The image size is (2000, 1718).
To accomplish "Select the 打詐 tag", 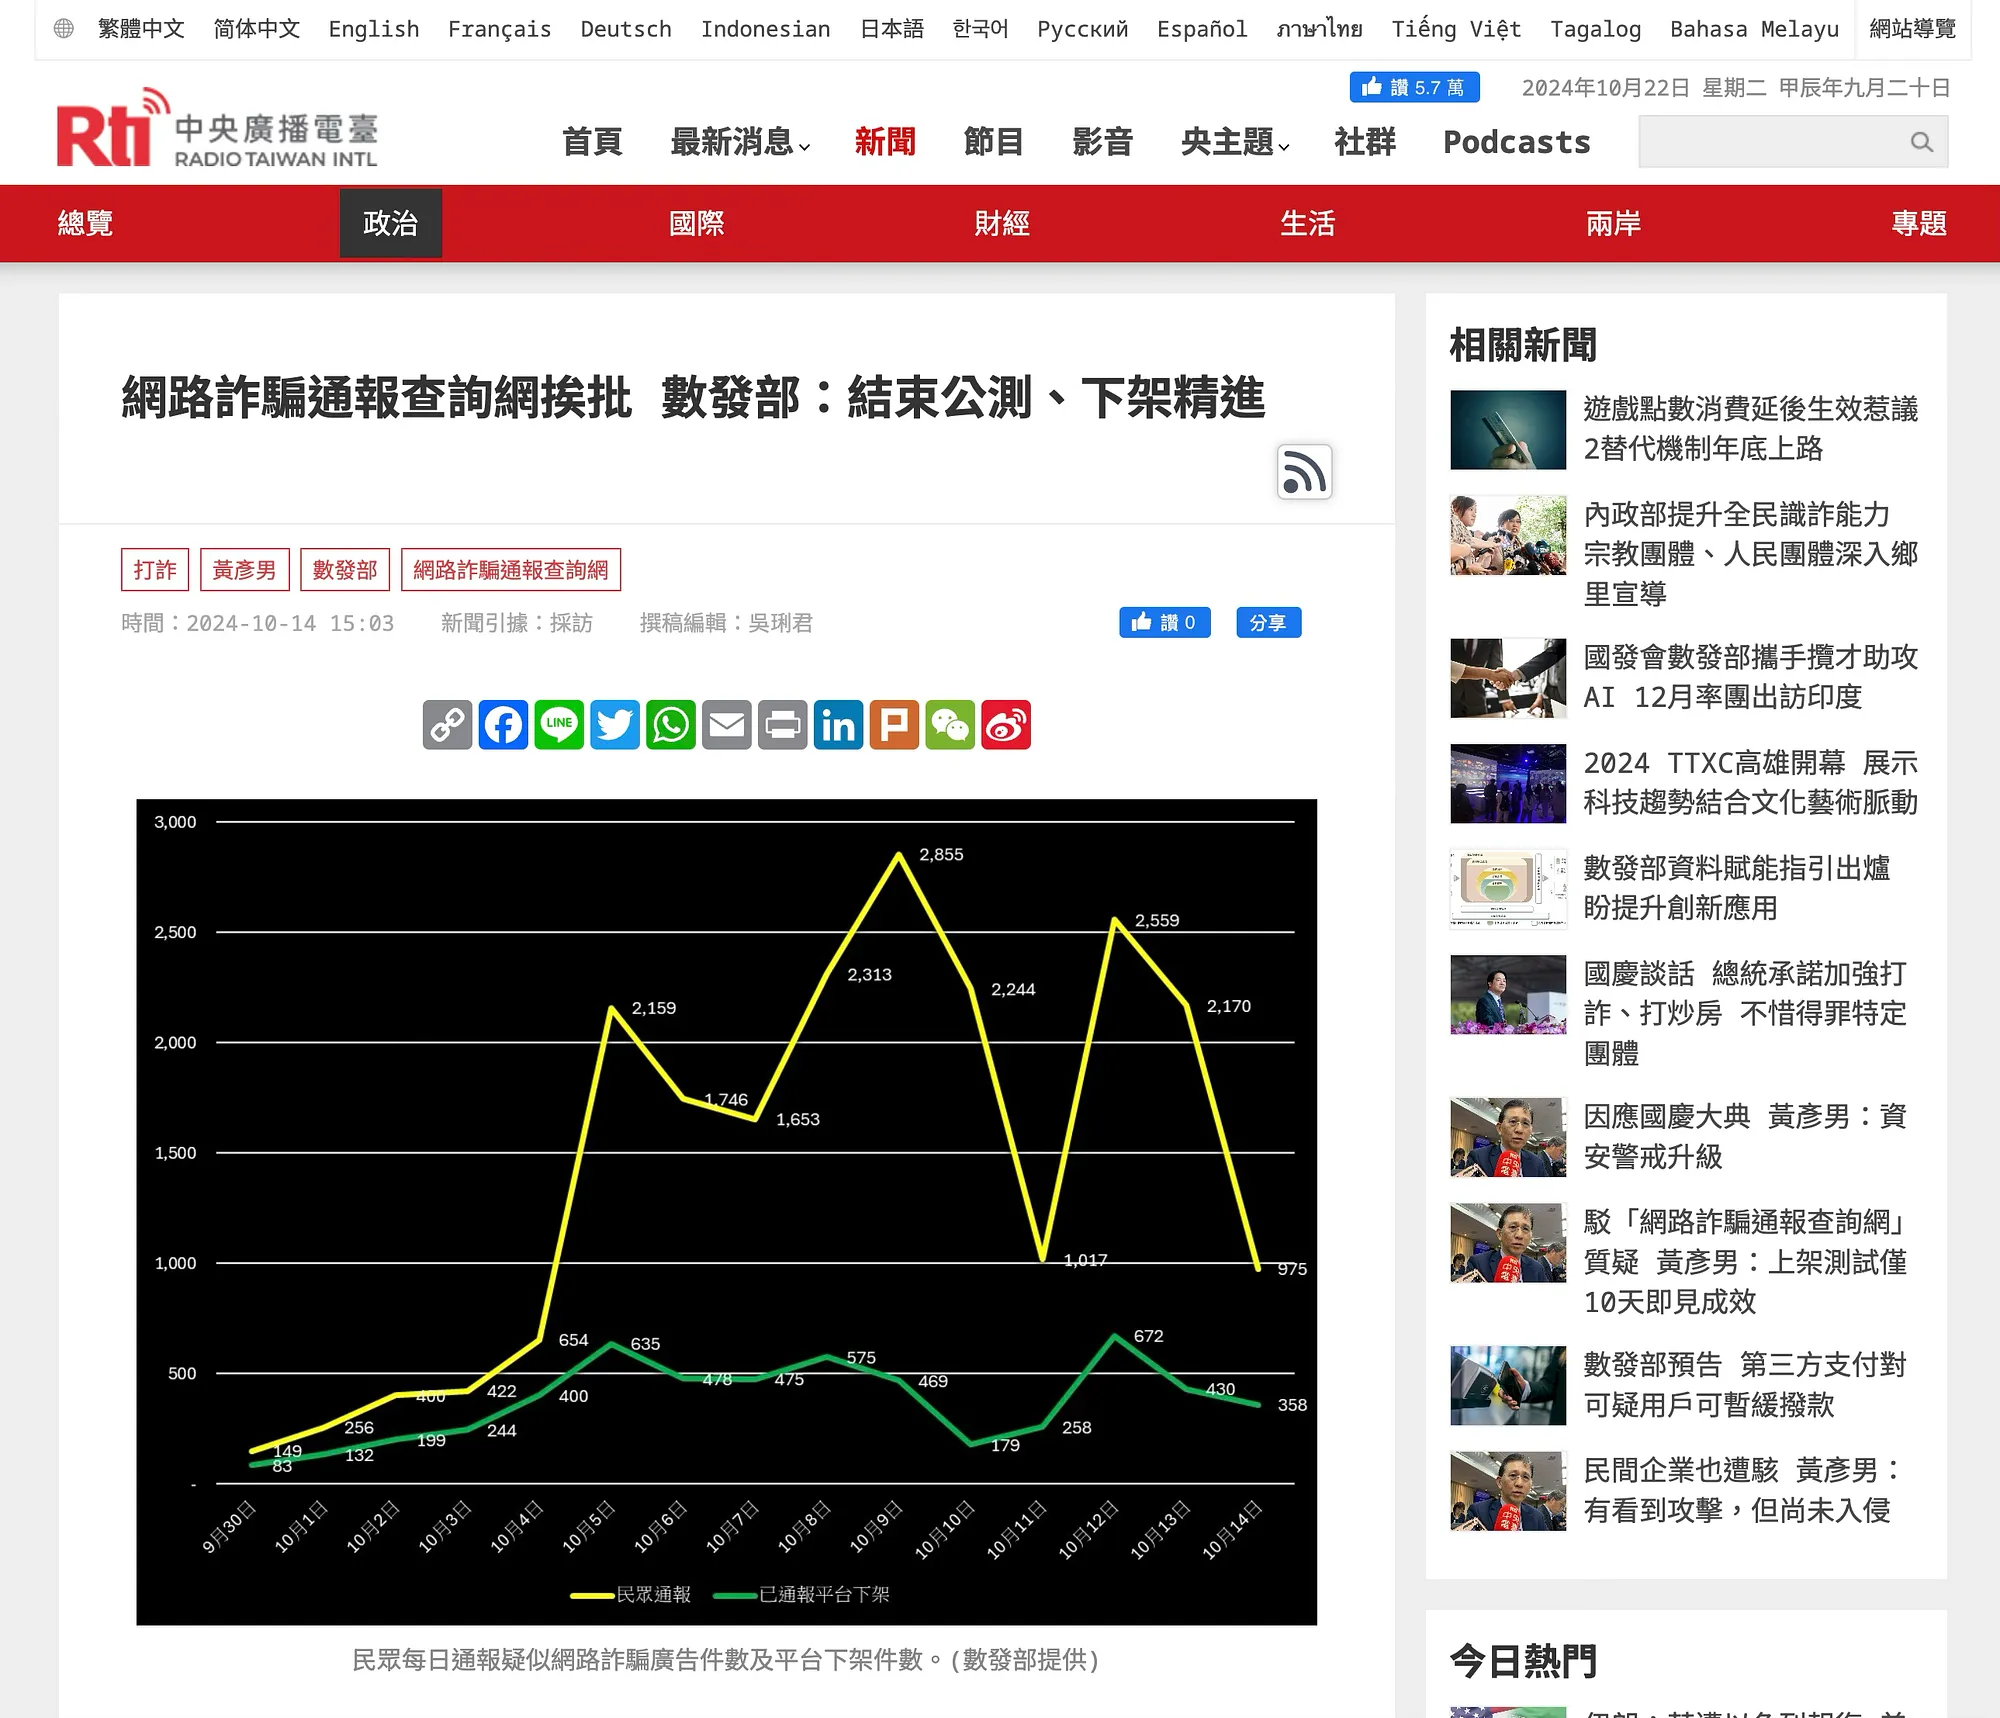I will pos(155,569).
